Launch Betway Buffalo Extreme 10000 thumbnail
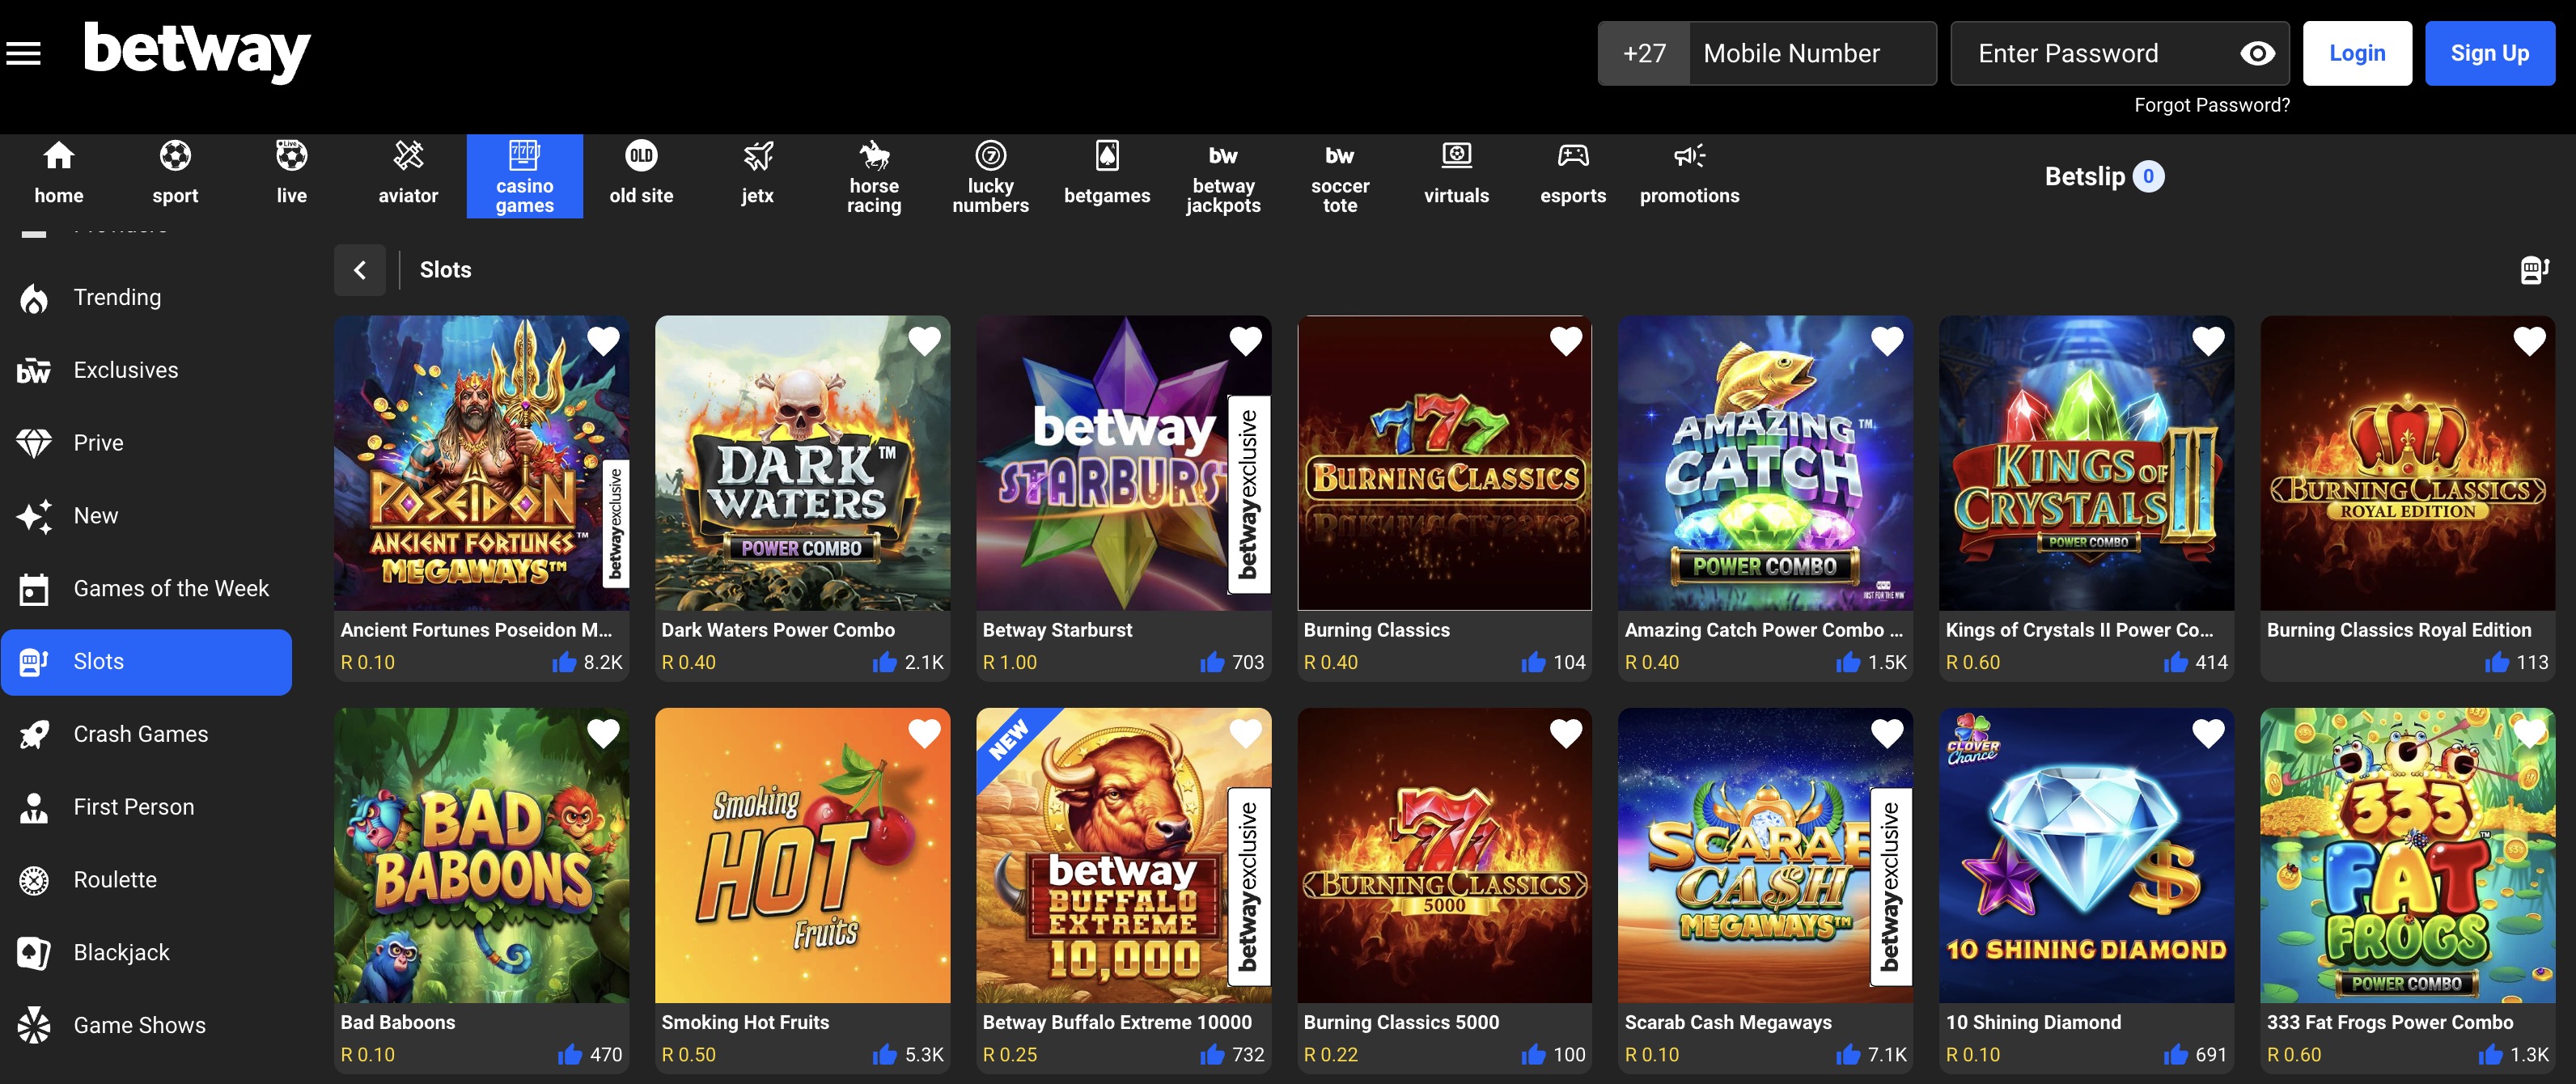This screenshot has height=1084, width=2576. click(x=1123, y=856)
